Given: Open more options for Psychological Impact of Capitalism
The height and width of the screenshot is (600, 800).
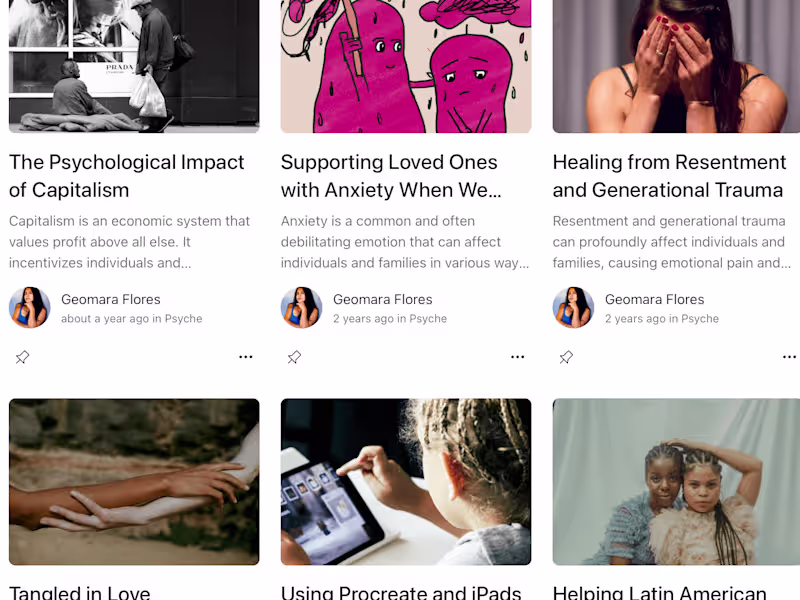Looking at the screenshot, I should coord(245,357).
